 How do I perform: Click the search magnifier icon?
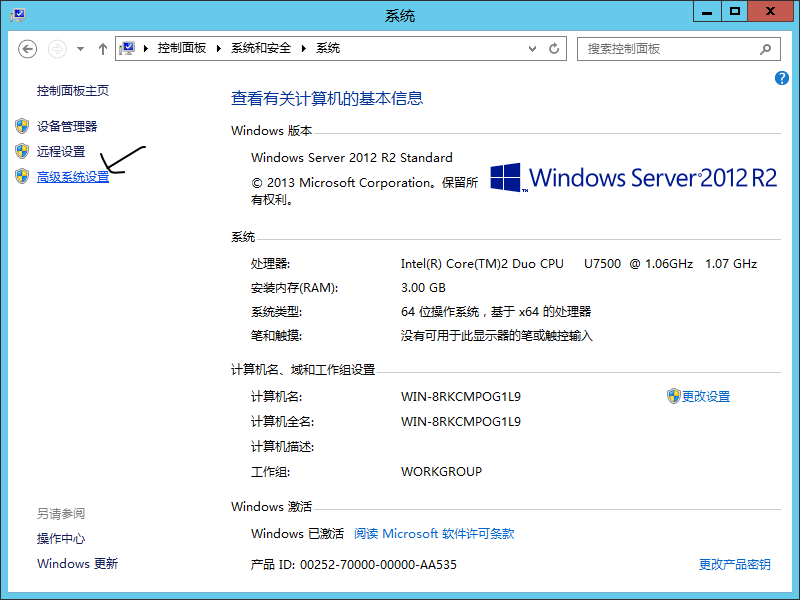[765, 49]
